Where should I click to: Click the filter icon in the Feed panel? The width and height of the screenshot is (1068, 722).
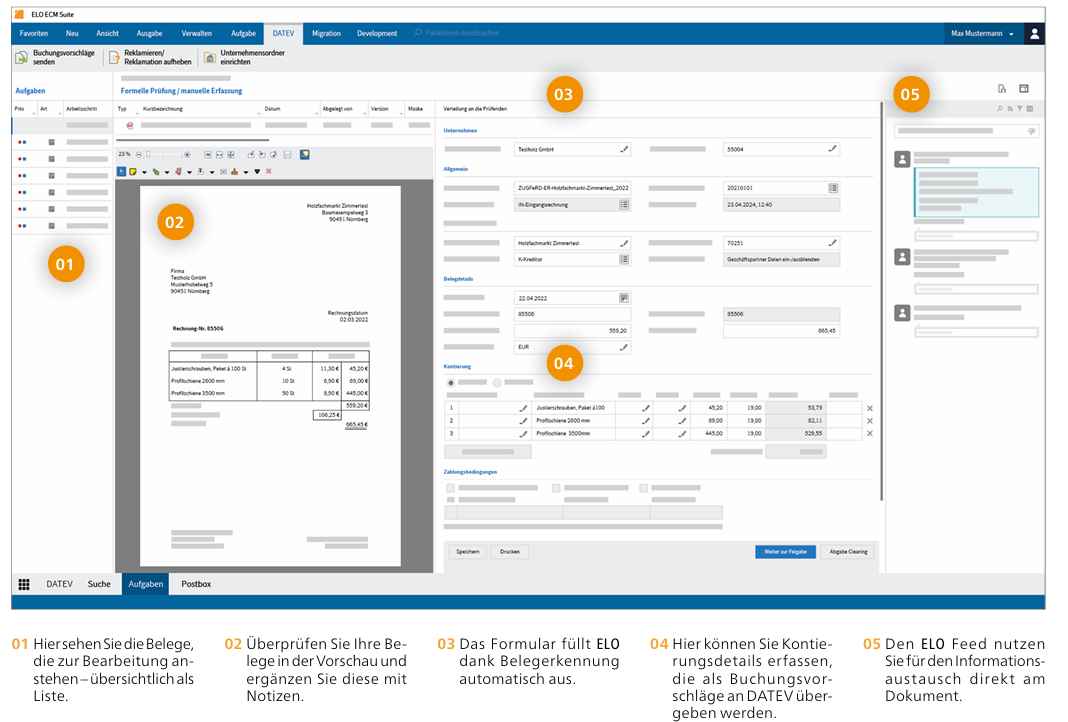pyautogui.click(x=1020, y=108)
